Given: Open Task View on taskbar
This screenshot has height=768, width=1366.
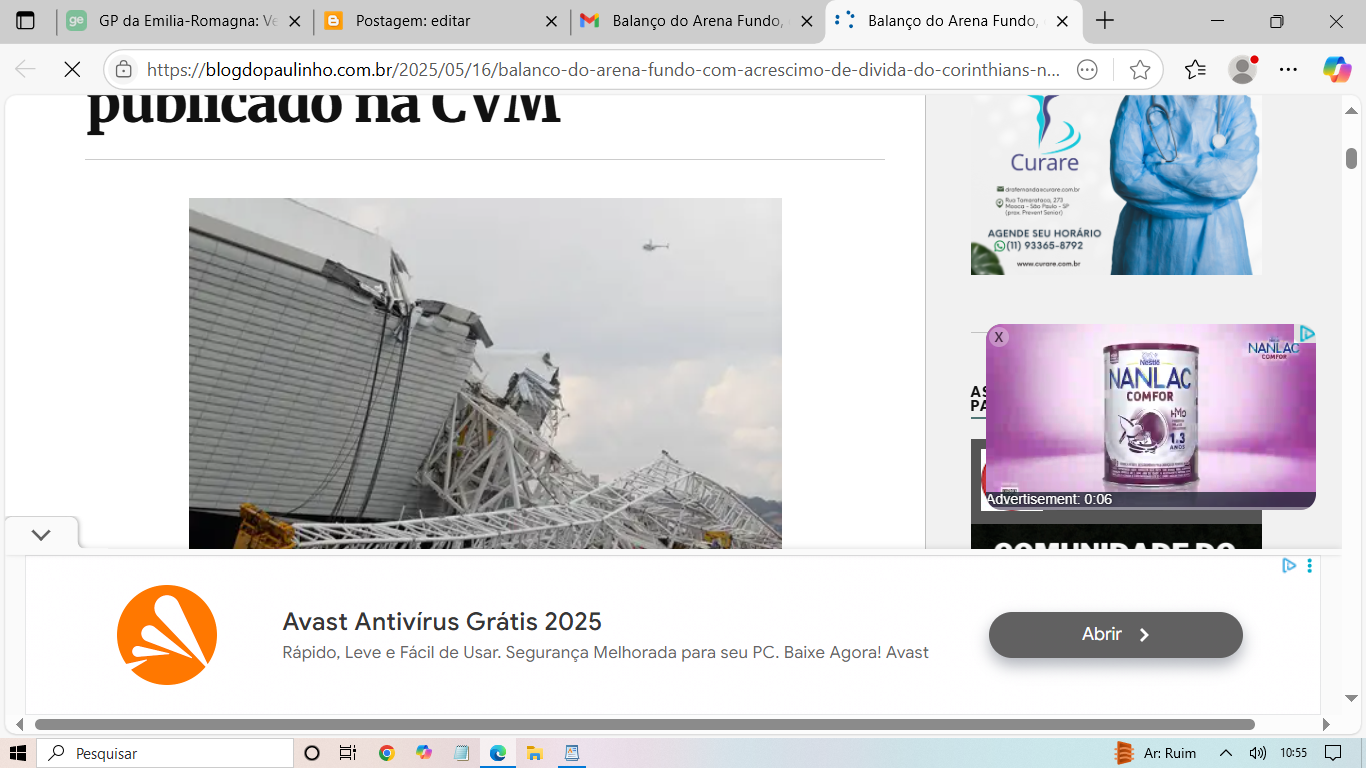Looking at the screenshot, I should click(x=347, y=753).
